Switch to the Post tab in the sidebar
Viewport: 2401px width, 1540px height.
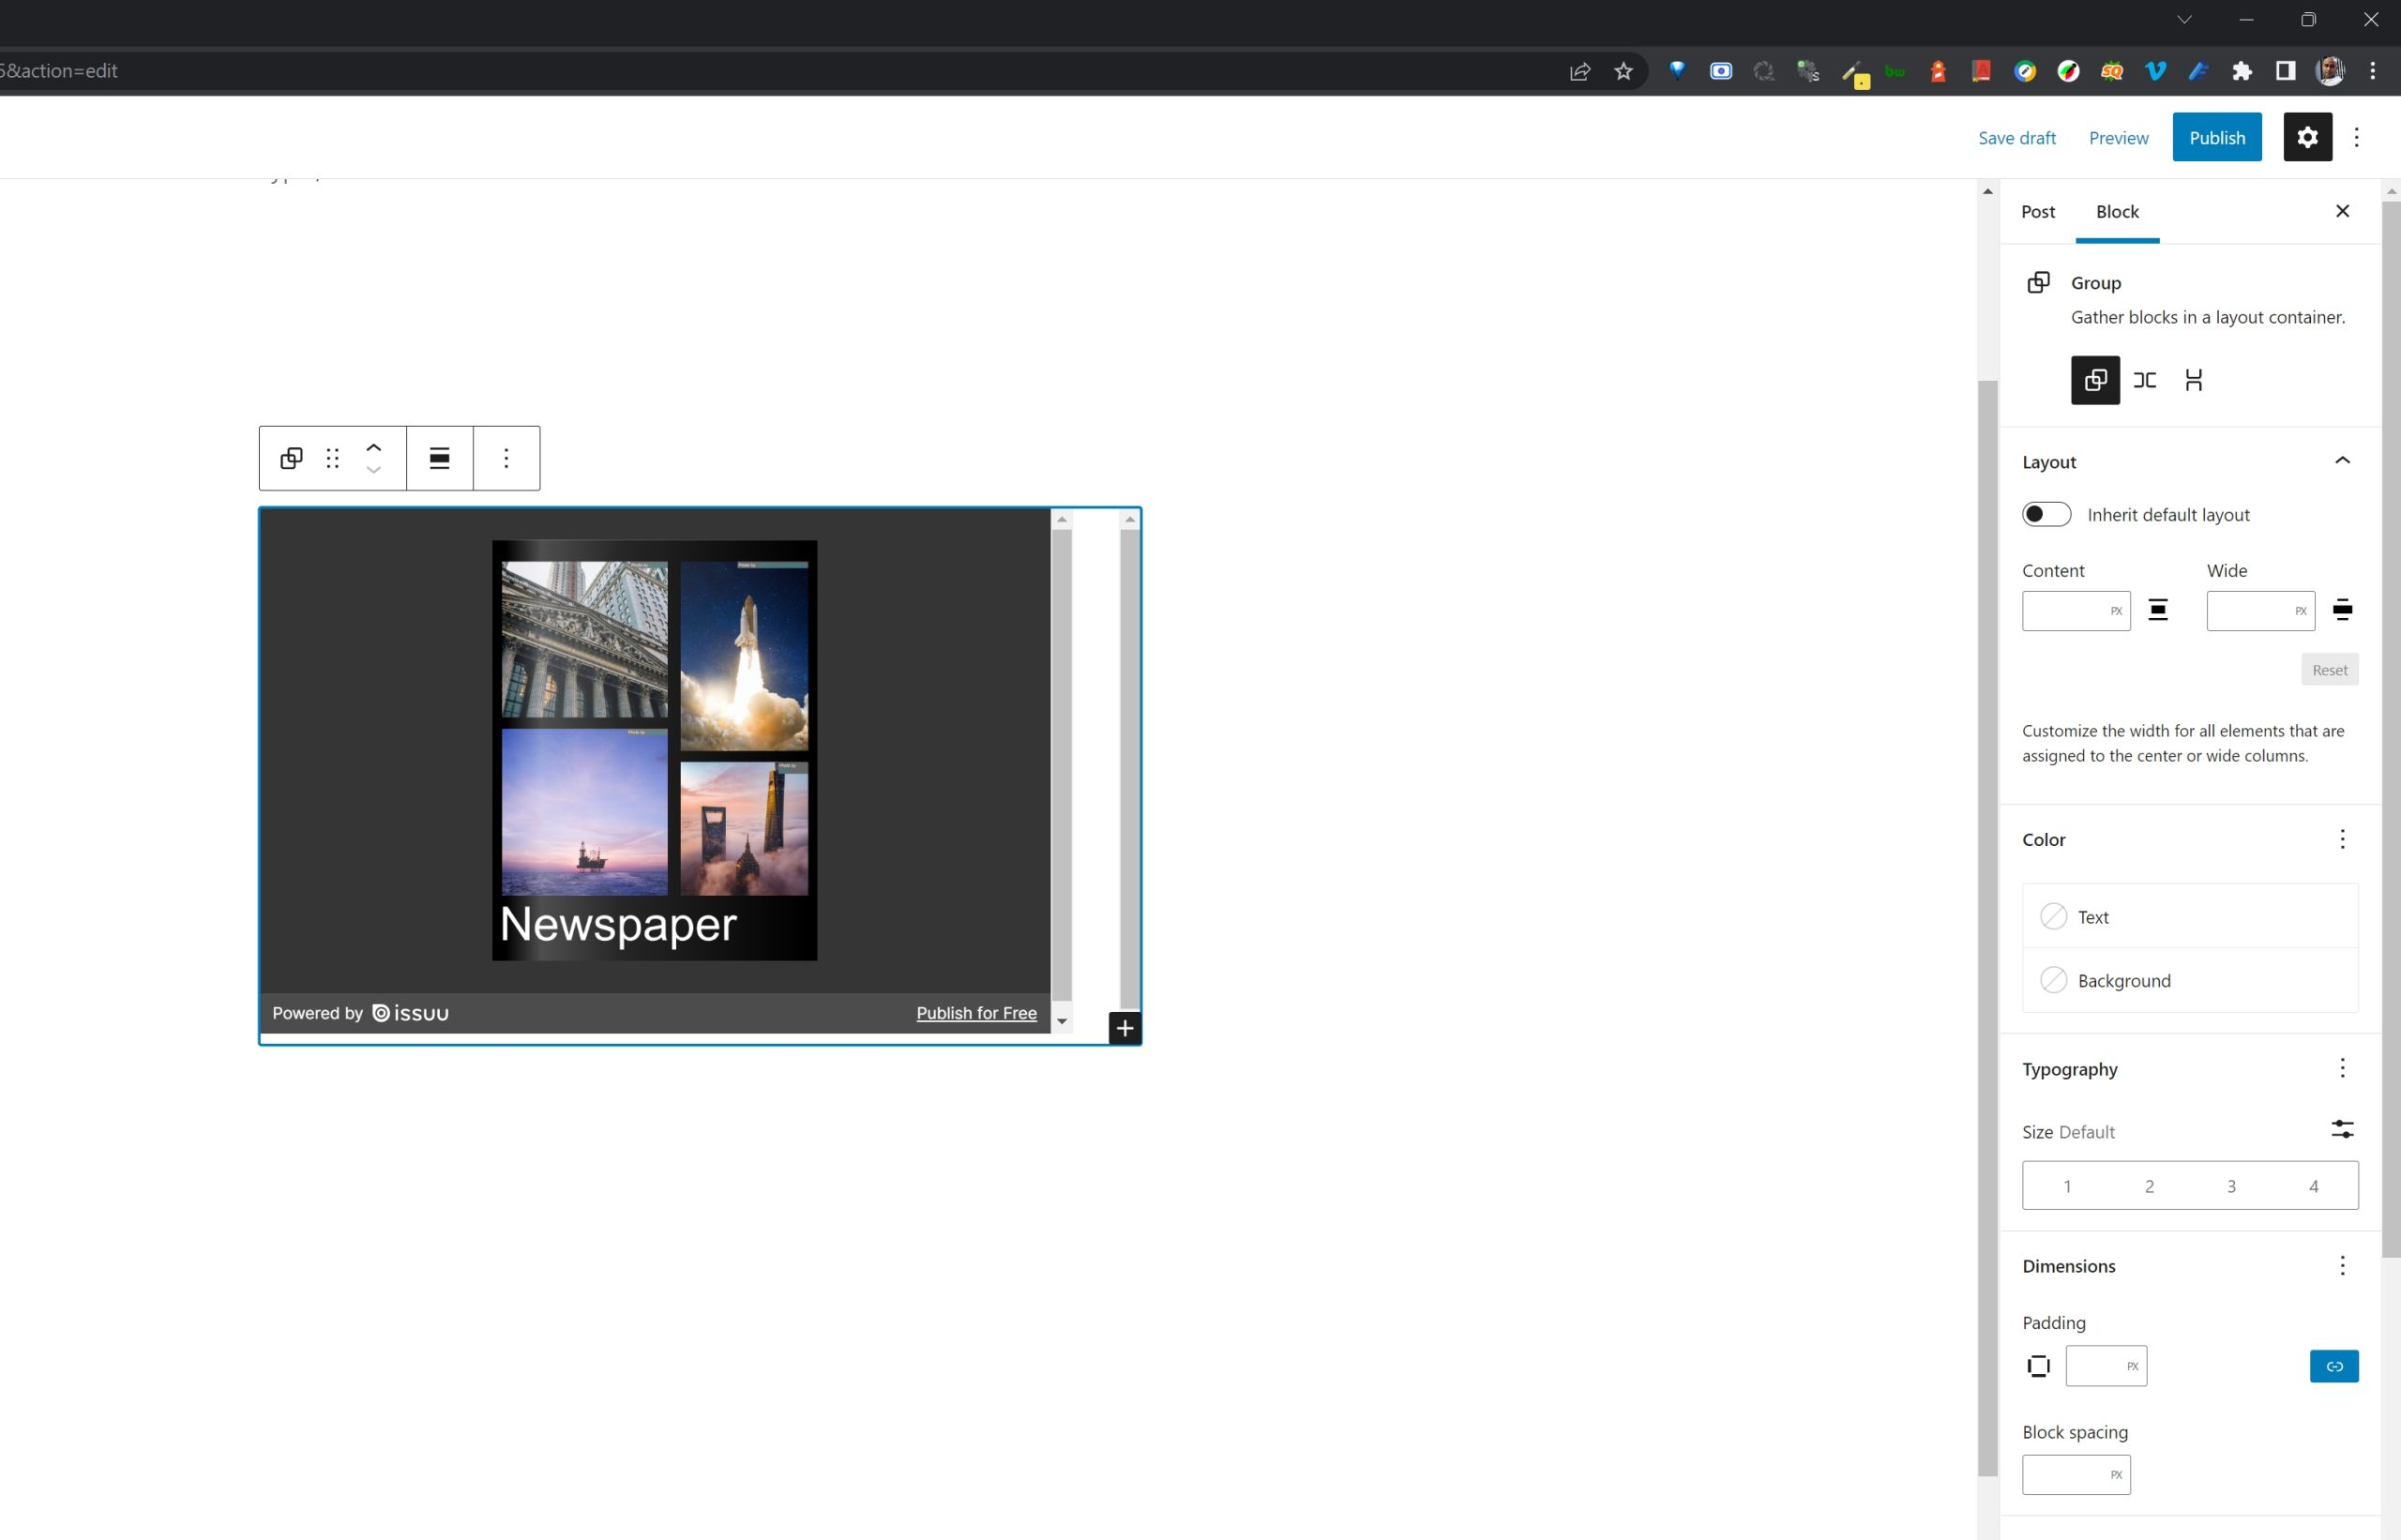pyautogui.click(x=2038, y=211)
